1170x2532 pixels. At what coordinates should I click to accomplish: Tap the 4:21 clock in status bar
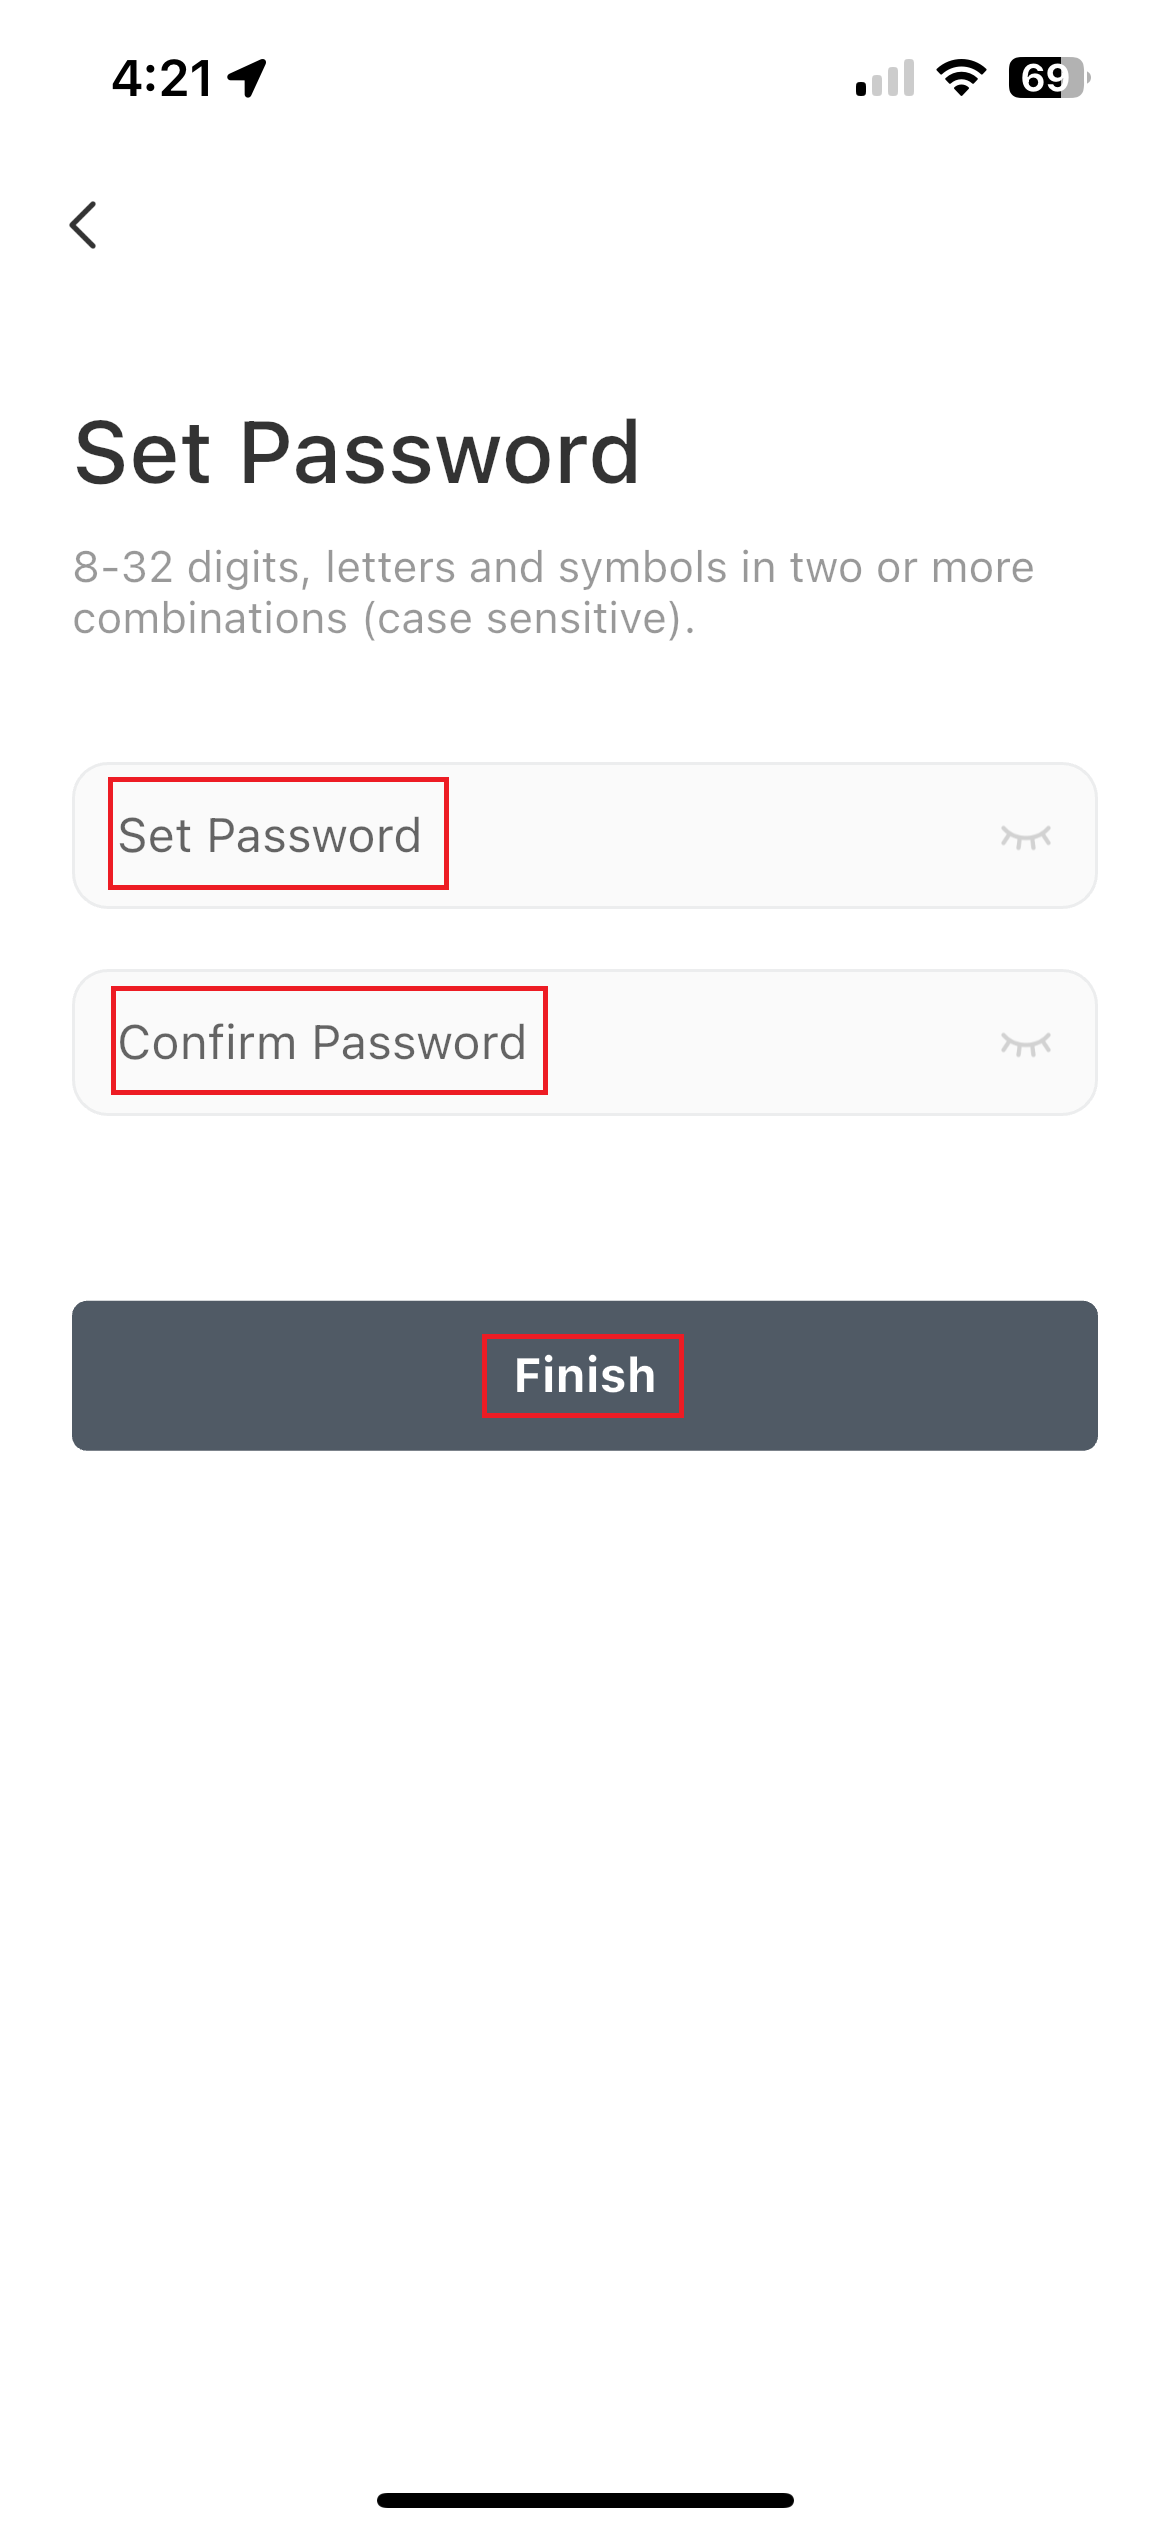(162, 78)
